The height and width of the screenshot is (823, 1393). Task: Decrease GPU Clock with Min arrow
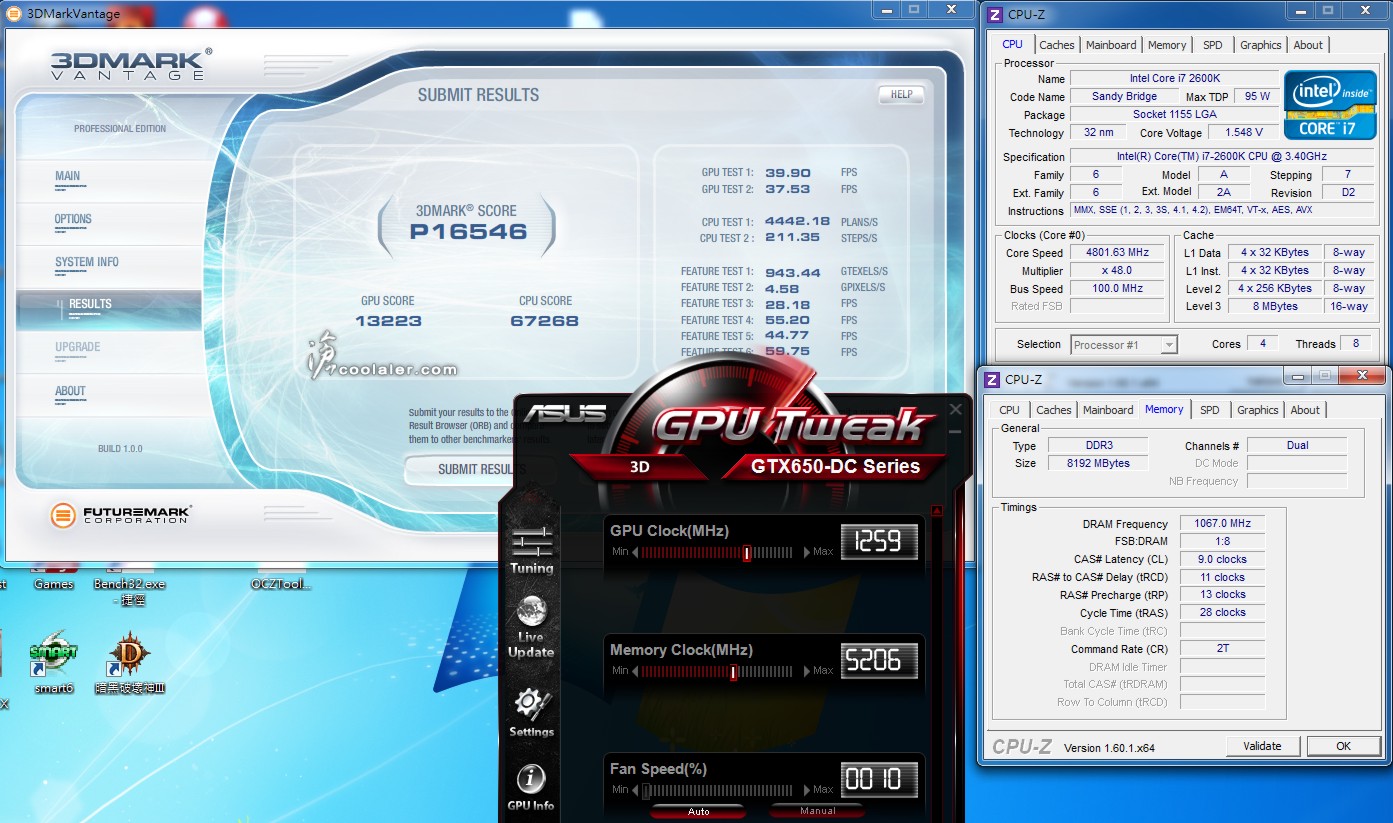634,552
